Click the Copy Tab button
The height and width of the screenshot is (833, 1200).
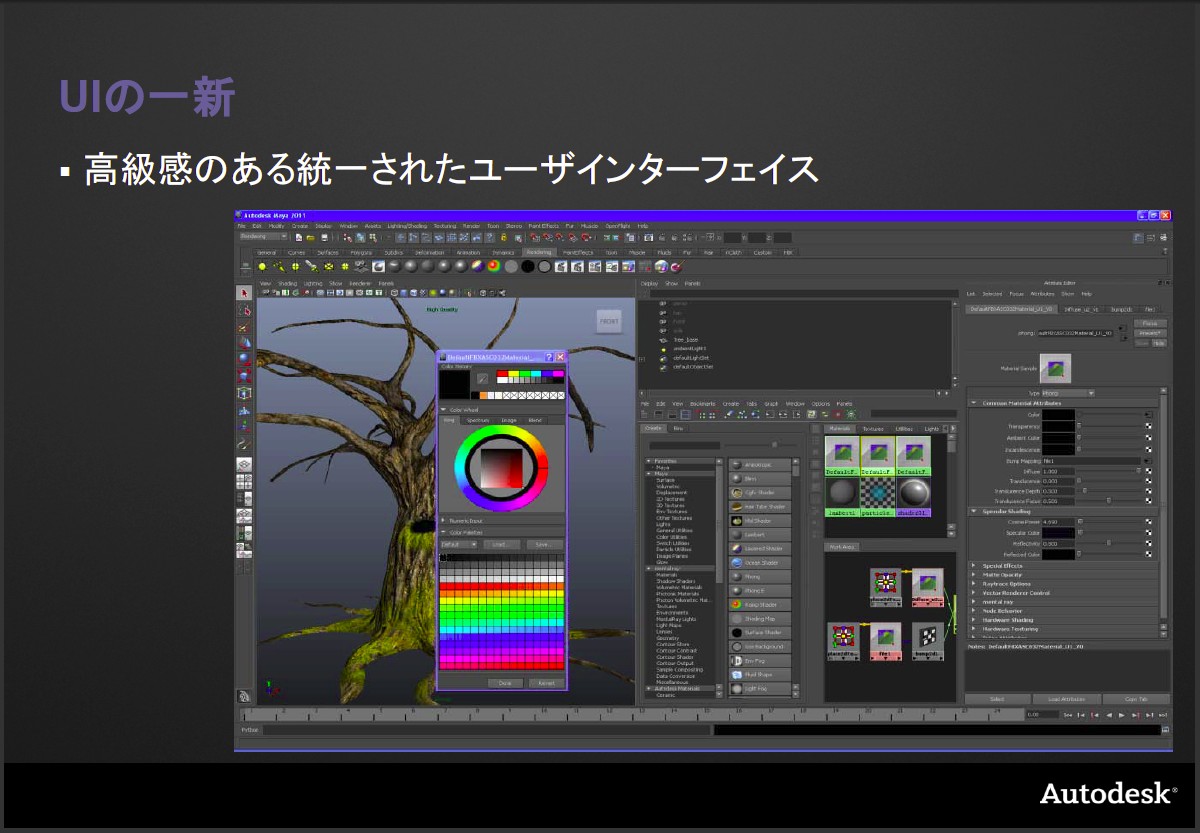[x=1136, y=699]
